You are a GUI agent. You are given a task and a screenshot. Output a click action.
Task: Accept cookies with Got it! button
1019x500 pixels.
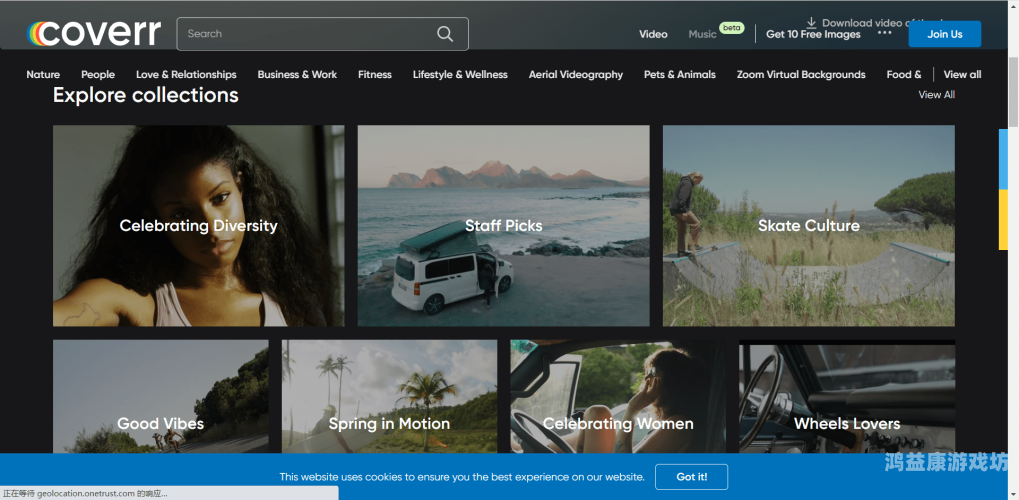[691, 477]
